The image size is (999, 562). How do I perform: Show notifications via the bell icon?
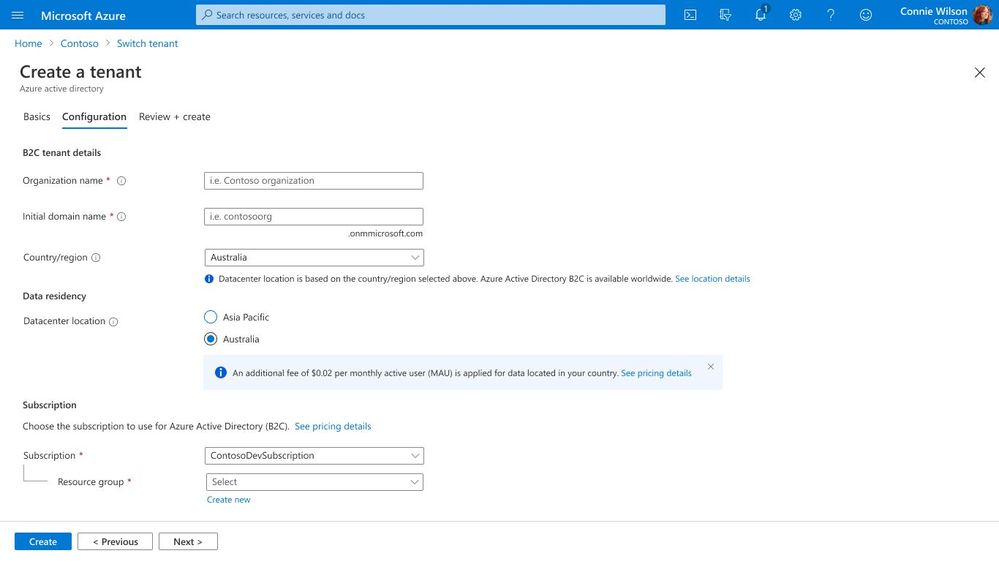point(761,15)
